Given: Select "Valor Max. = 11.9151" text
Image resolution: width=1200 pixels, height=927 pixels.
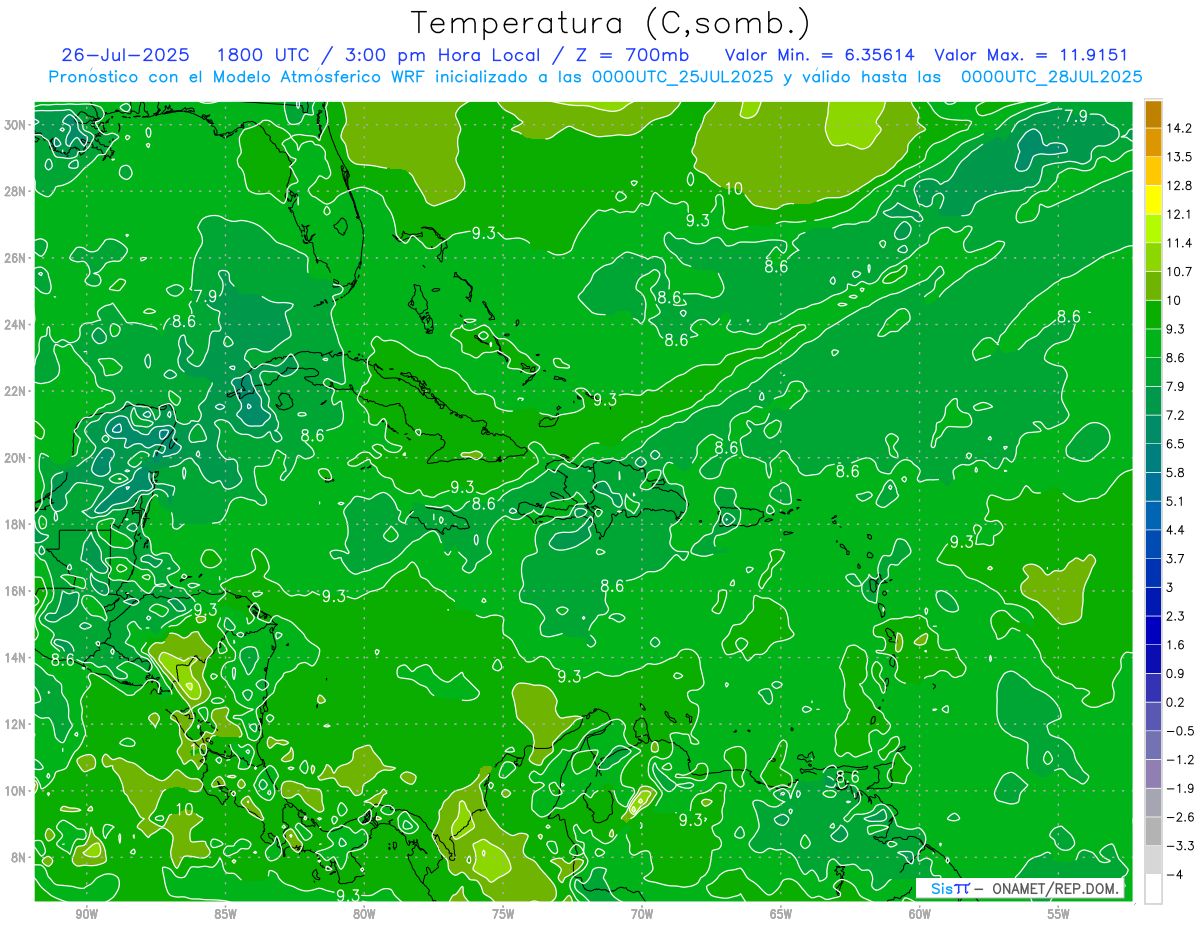Looking at the screenshot, I should (1031, 55).
